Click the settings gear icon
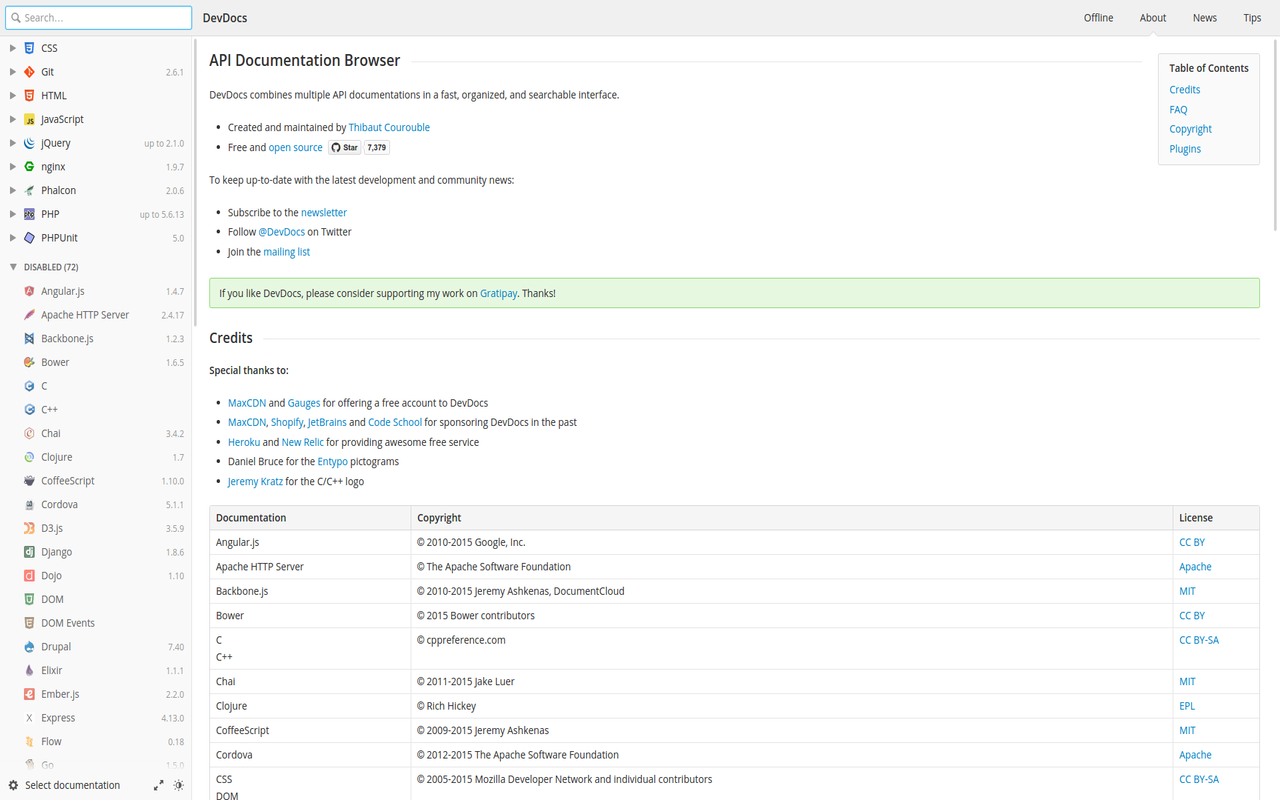1280x800 pixels. point(13,785)
